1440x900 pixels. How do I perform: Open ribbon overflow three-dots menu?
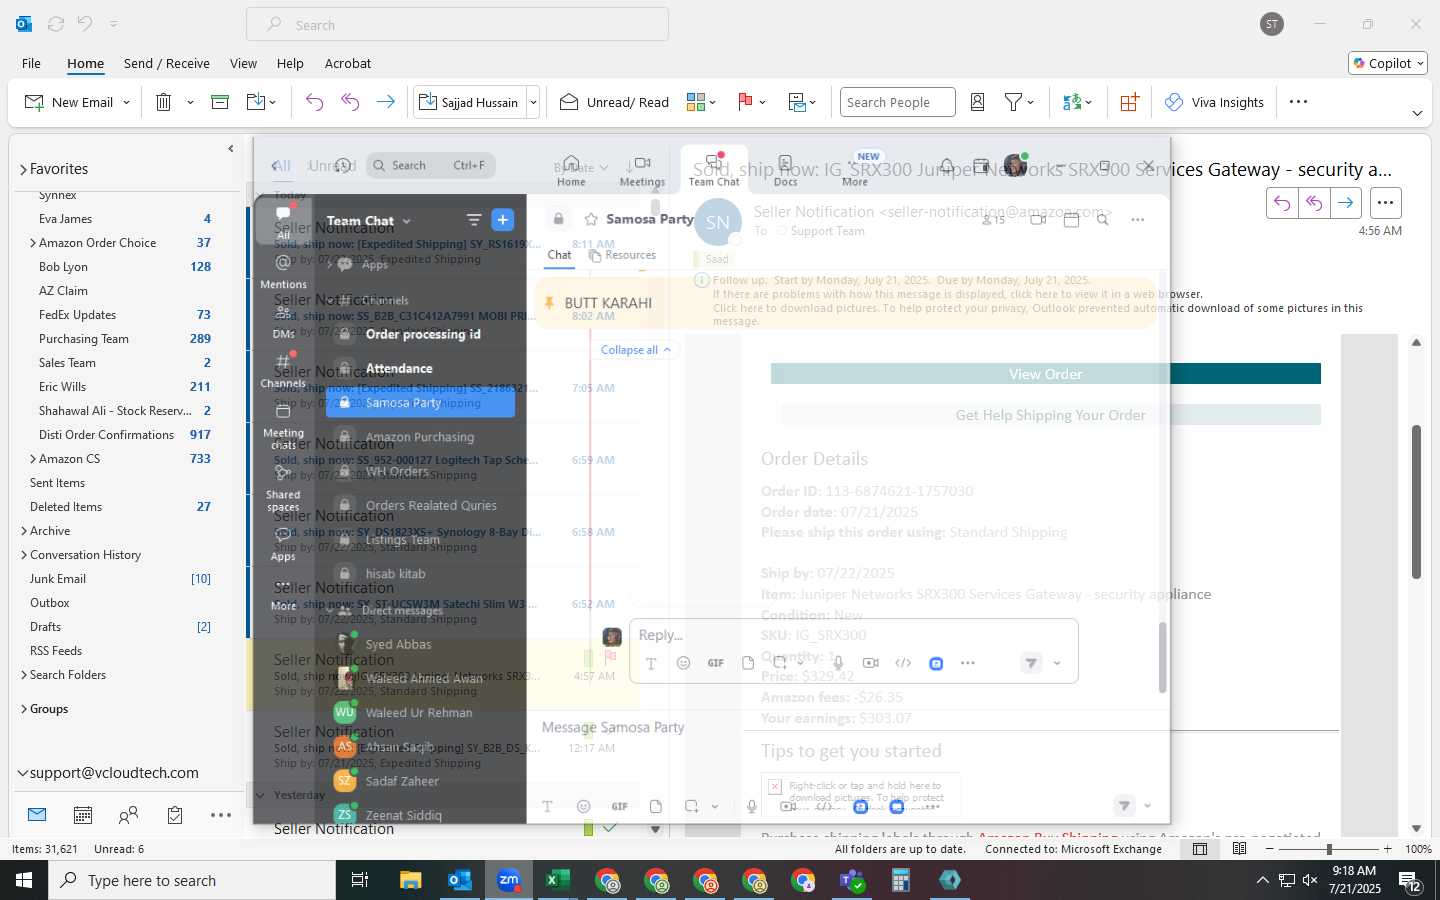pos(1298,102)
